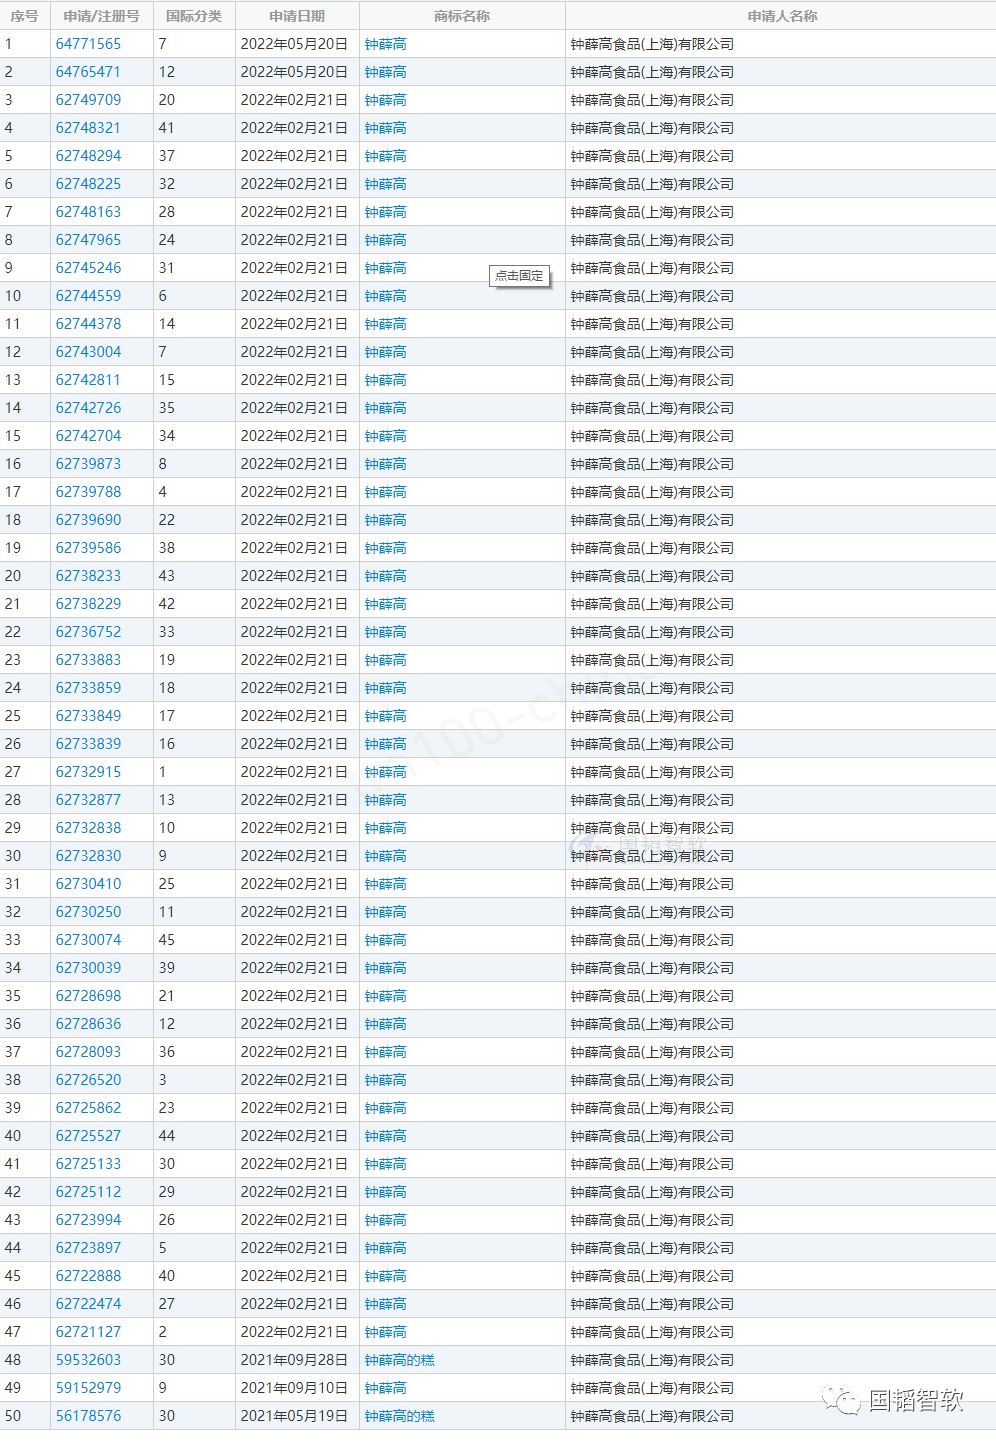Open application number 59532603
Screen dimensions: 996x1444
[x=88, y=1360]
